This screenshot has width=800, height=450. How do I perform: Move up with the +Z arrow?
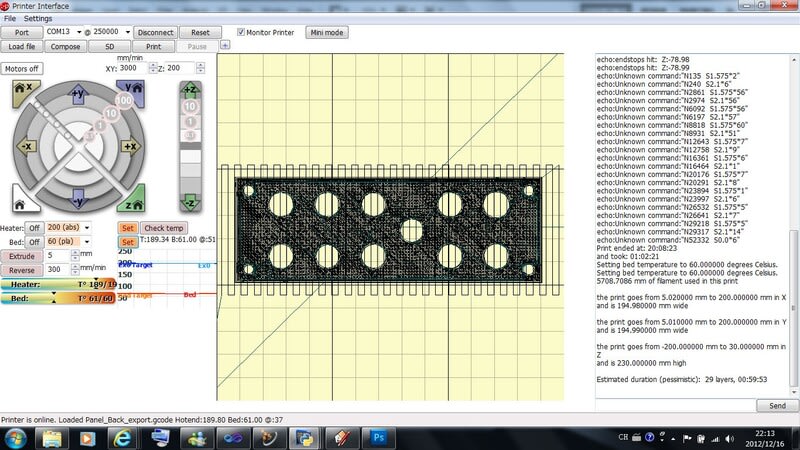click(190, 90)
